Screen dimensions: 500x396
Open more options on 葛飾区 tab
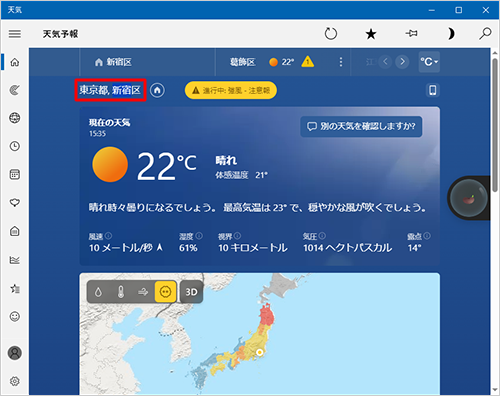341,62
